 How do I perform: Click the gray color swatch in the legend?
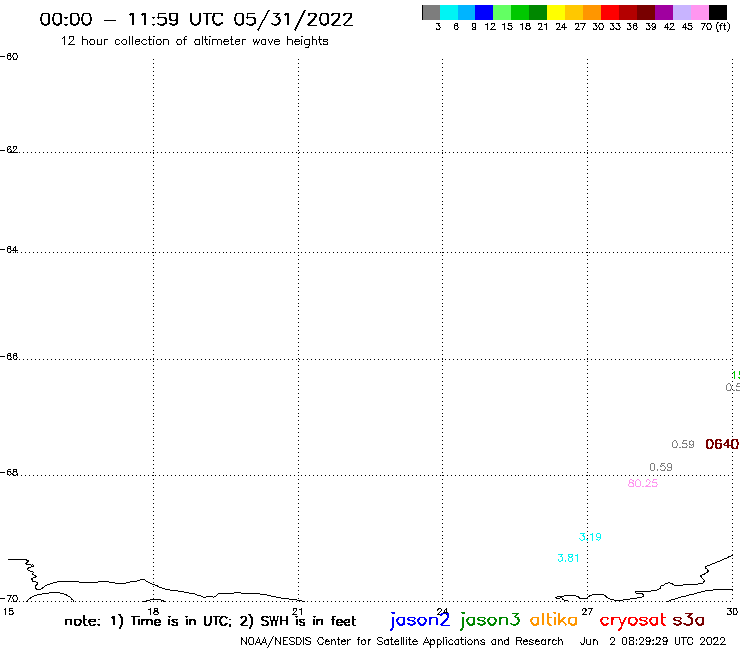[431, 12]
